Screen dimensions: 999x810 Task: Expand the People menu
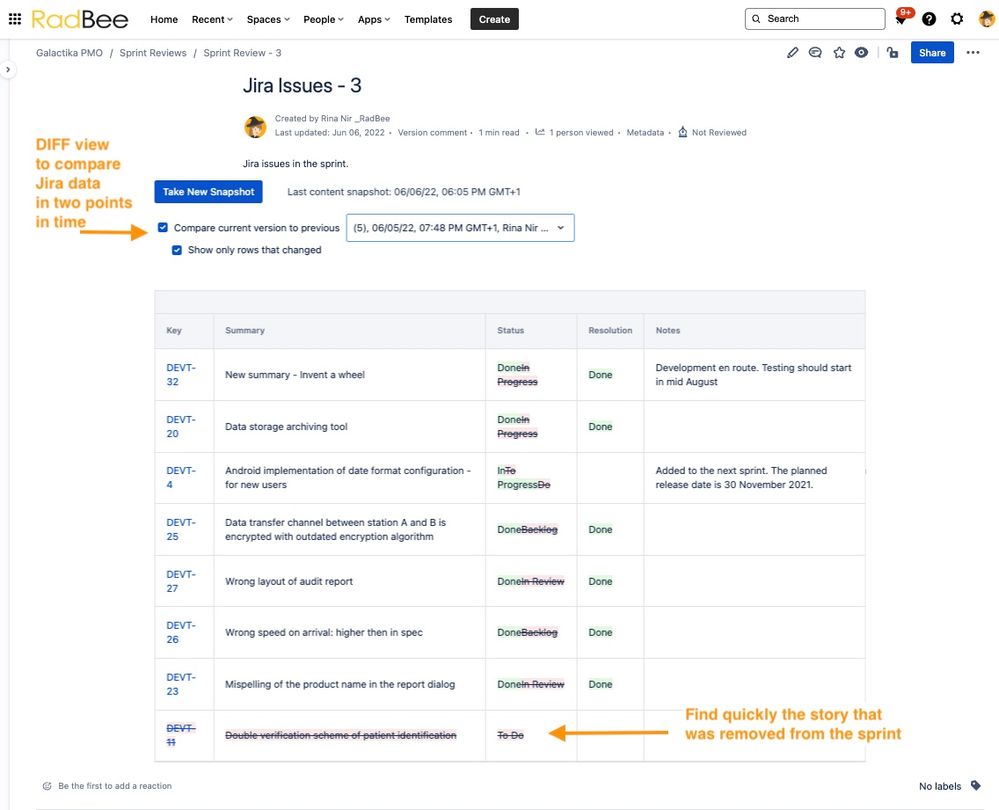[323, 19]
